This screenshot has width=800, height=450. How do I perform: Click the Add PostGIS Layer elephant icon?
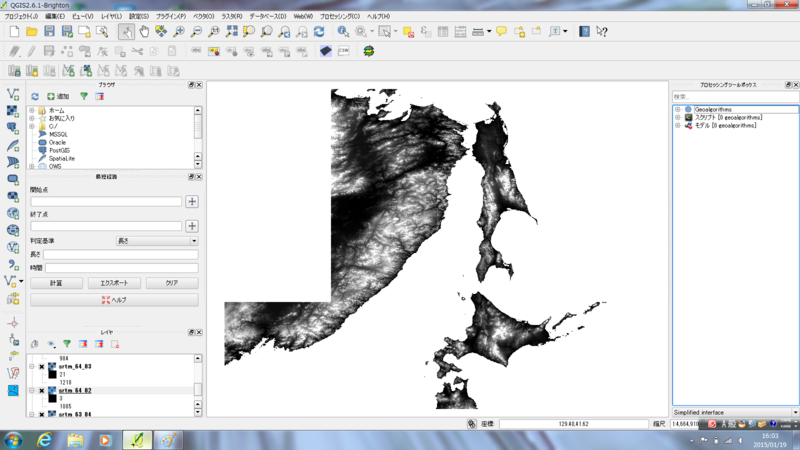[13, 128]
